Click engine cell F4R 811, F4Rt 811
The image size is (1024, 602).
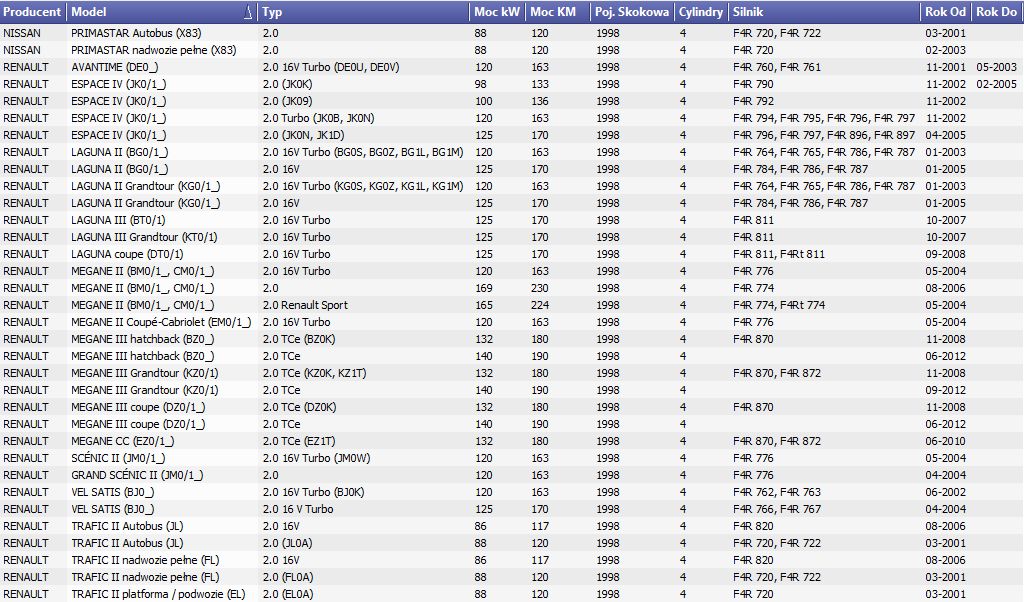click(x=778, y=253)
